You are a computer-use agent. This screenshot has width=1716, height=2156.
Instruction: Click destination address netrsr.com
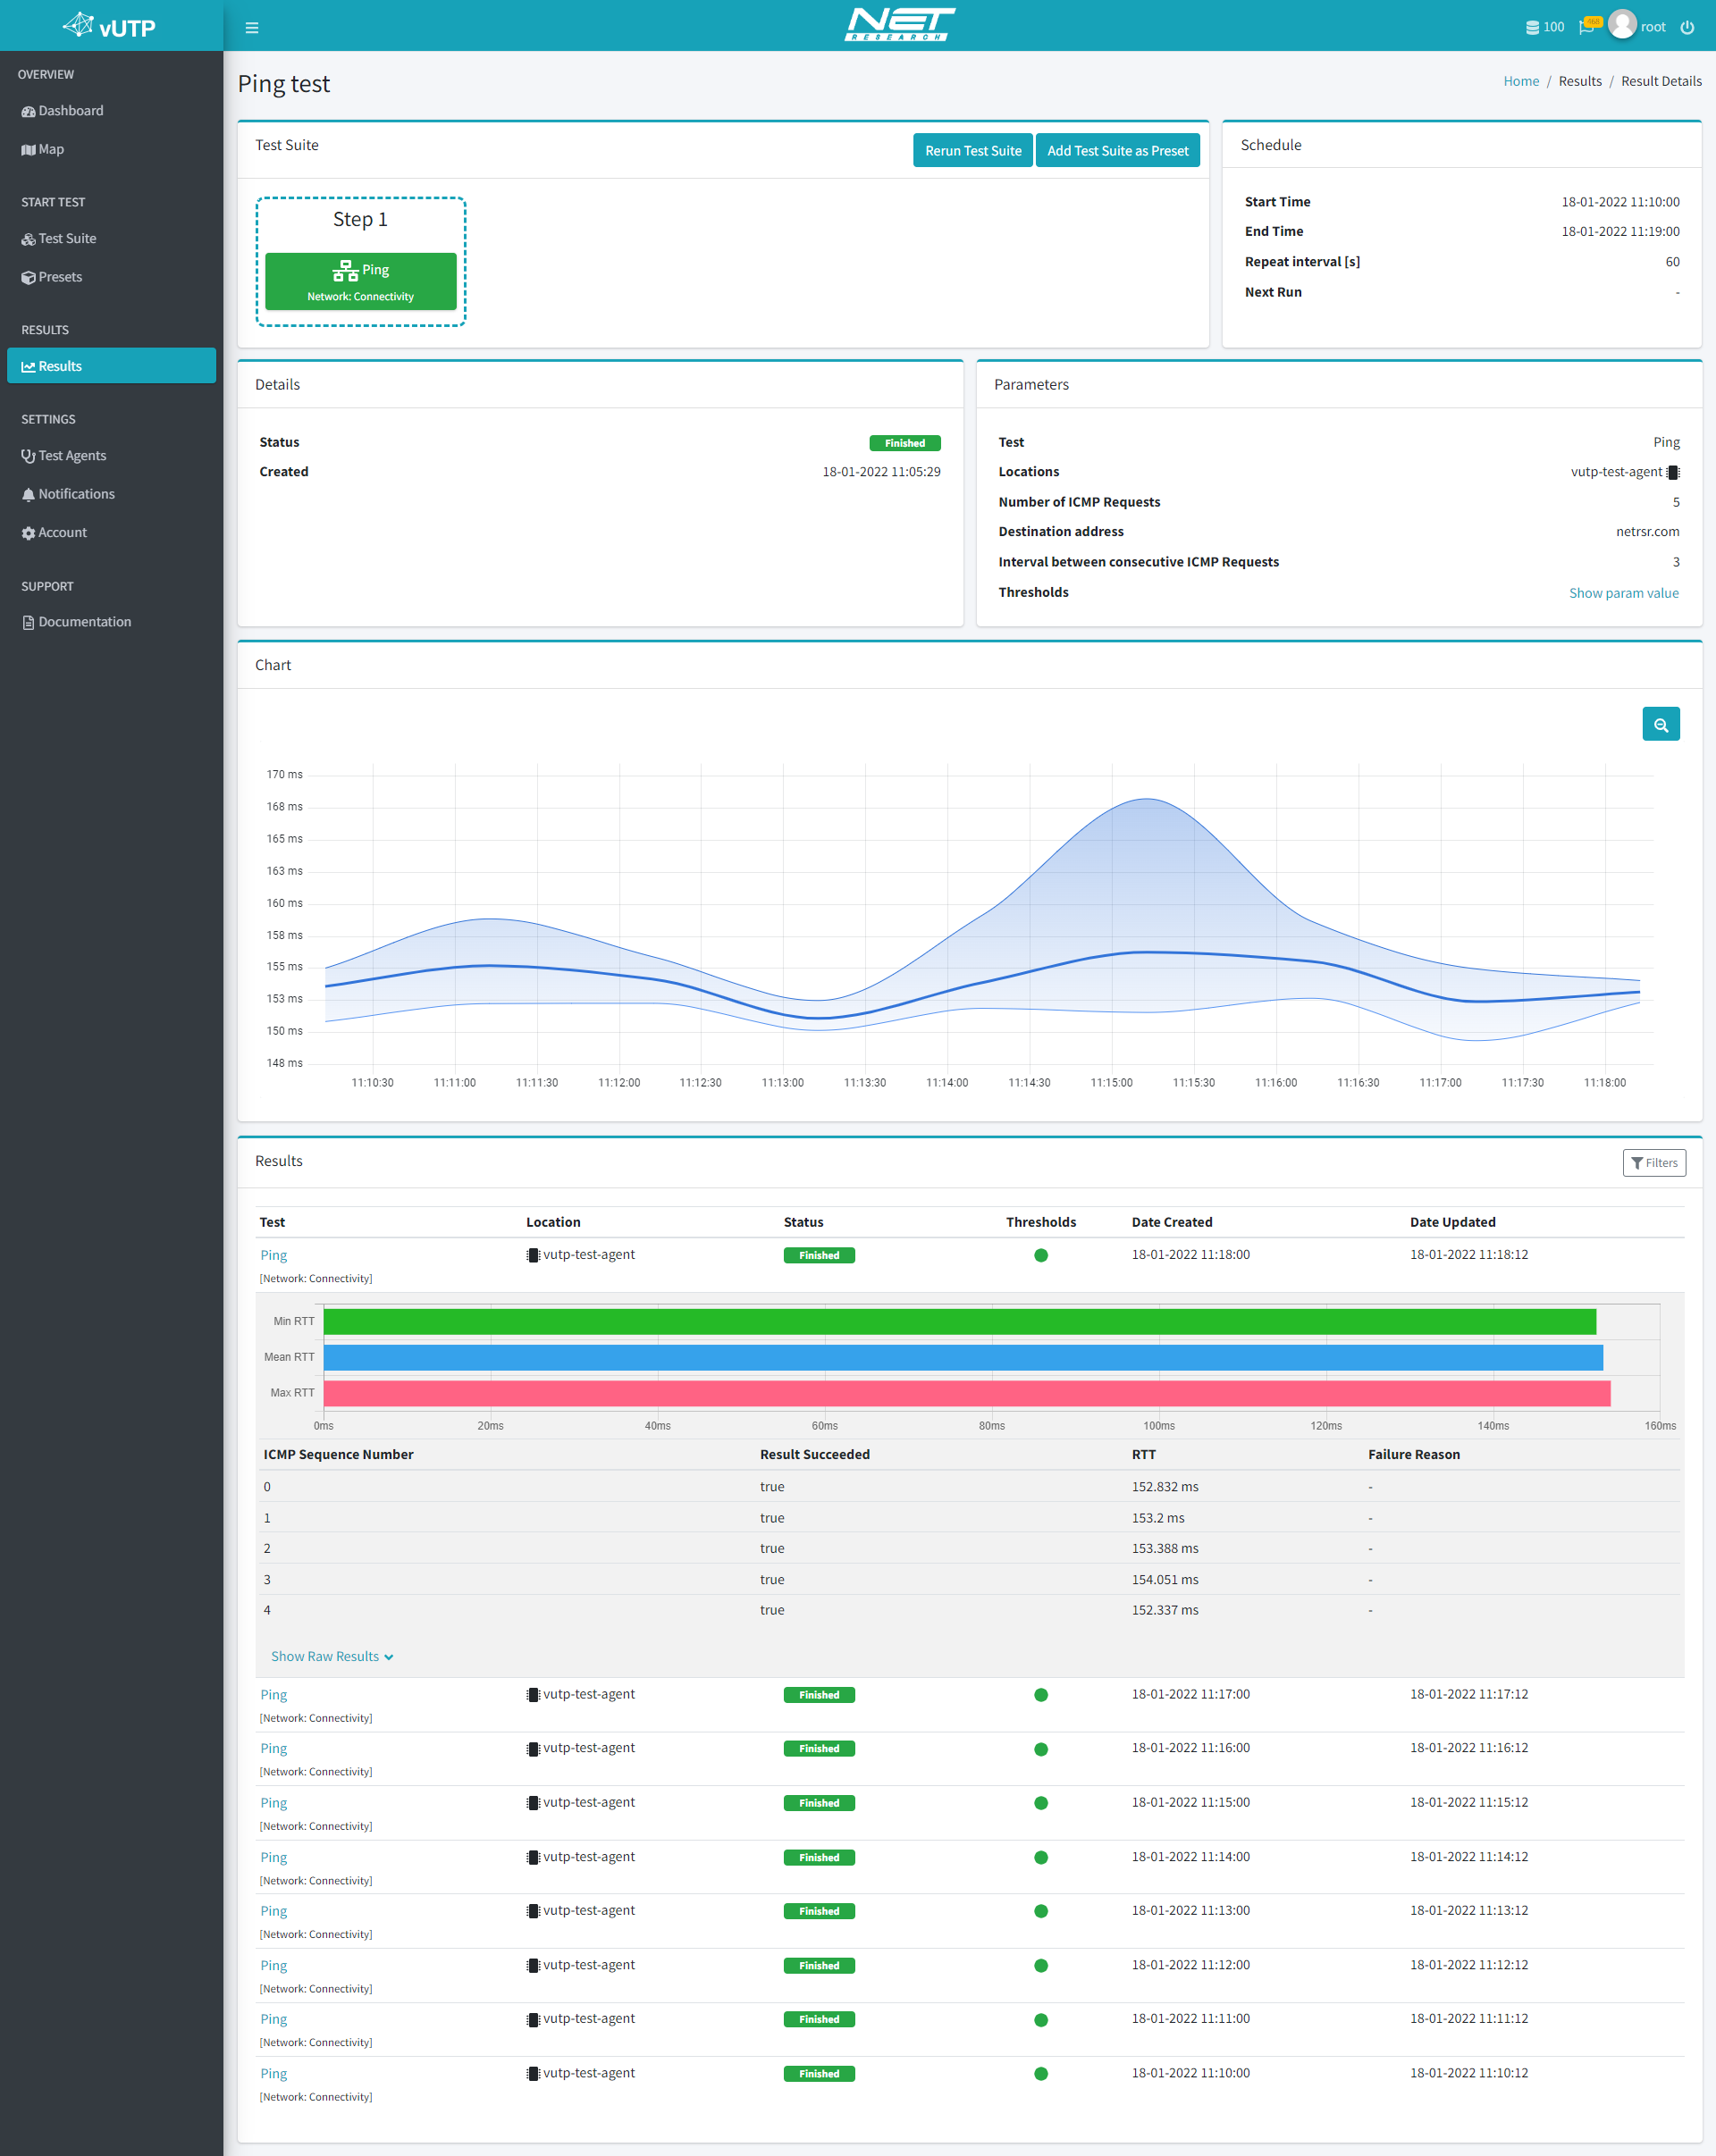tap(1647, 532)
